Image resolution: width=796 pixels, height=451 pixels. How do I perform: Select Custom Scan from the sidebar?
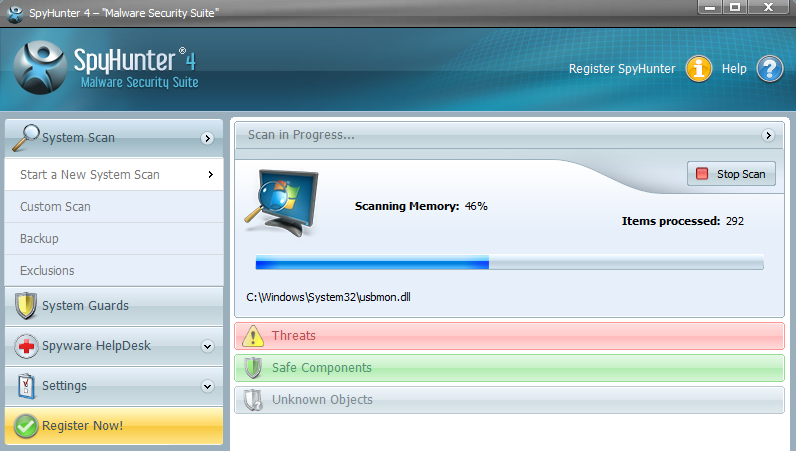click(x=55, y=207)
